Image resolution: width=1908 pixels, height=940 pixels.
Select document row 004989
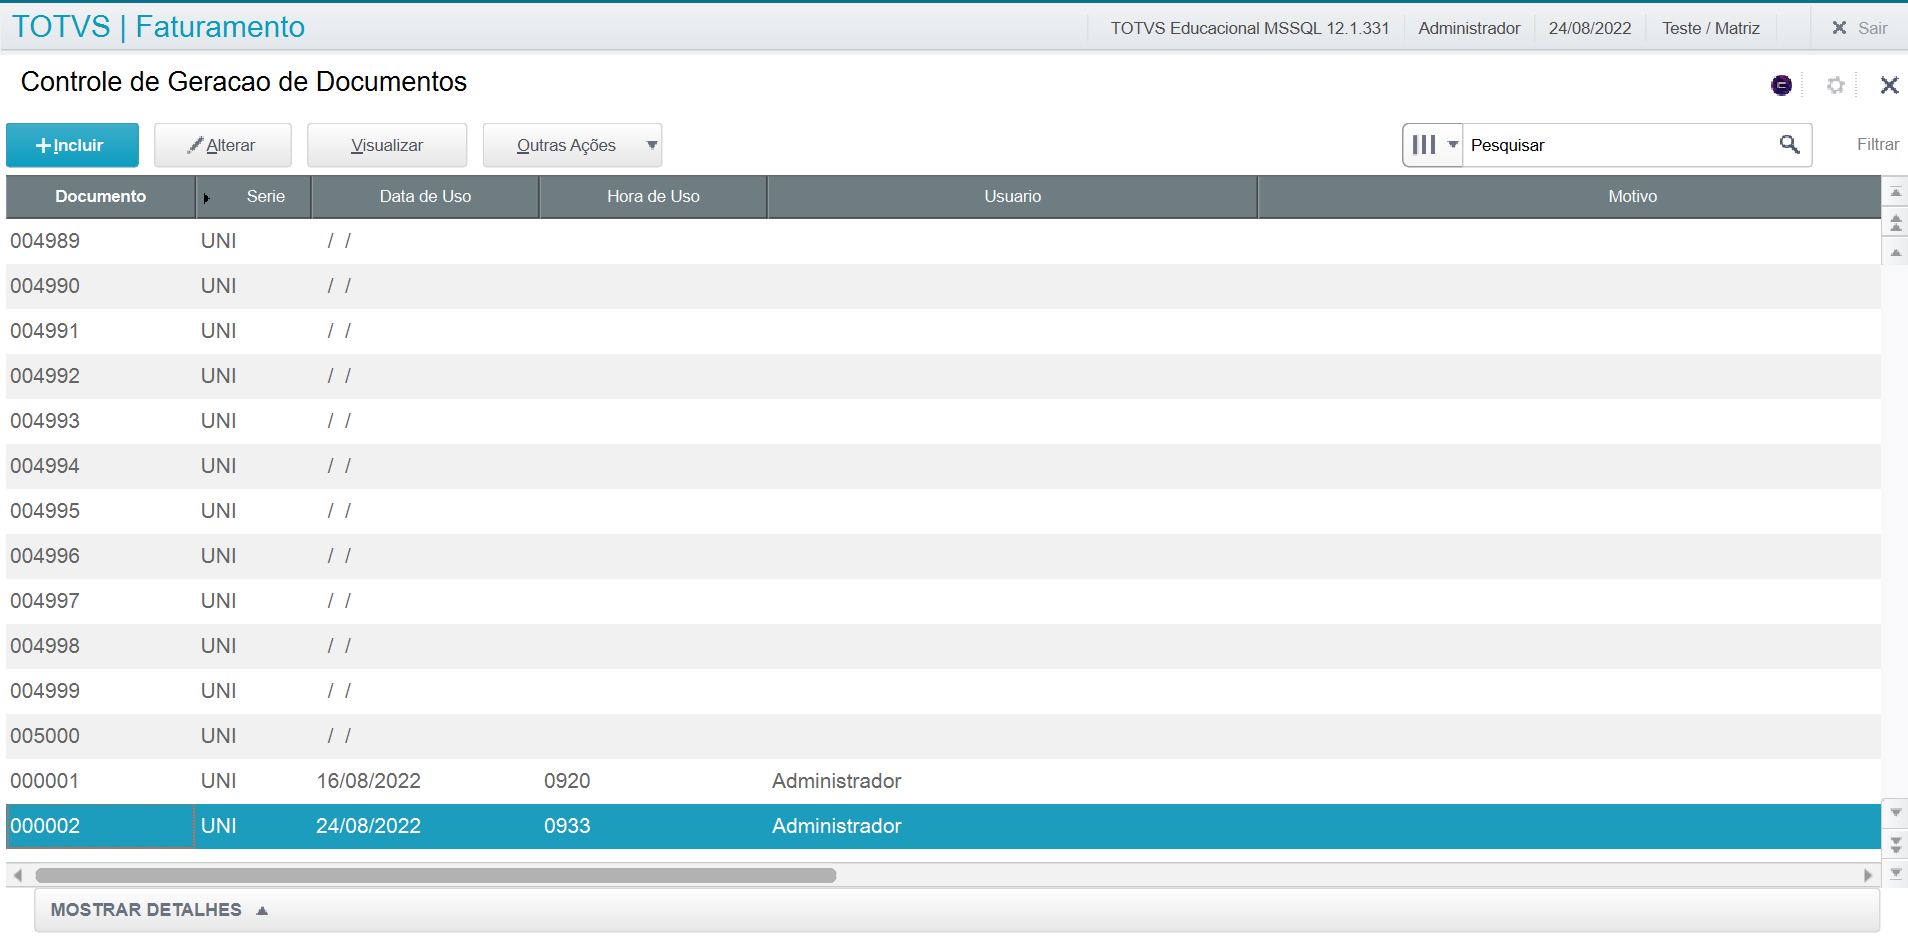tap(943, 241)
